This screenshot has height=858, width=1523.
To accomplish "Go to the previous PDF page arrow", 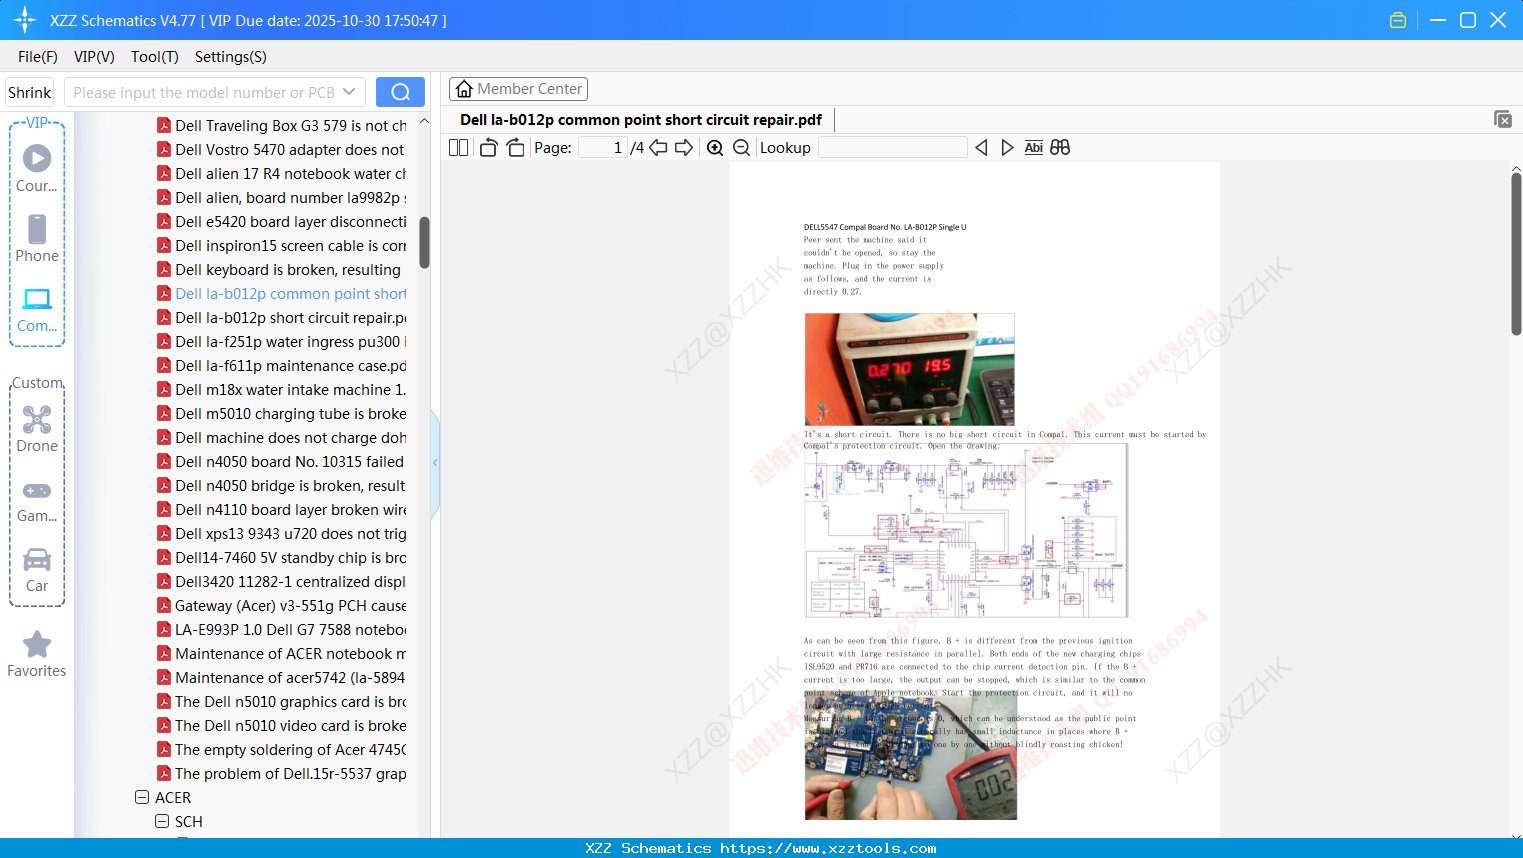I will [658, 148].
